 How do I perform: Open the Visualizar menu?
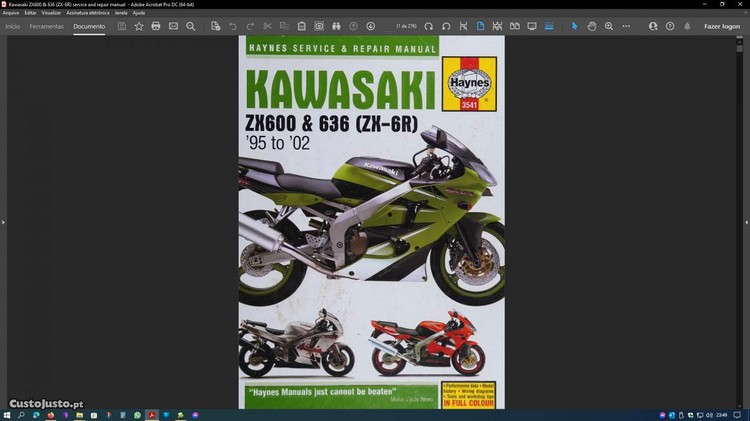pos(51,12)
